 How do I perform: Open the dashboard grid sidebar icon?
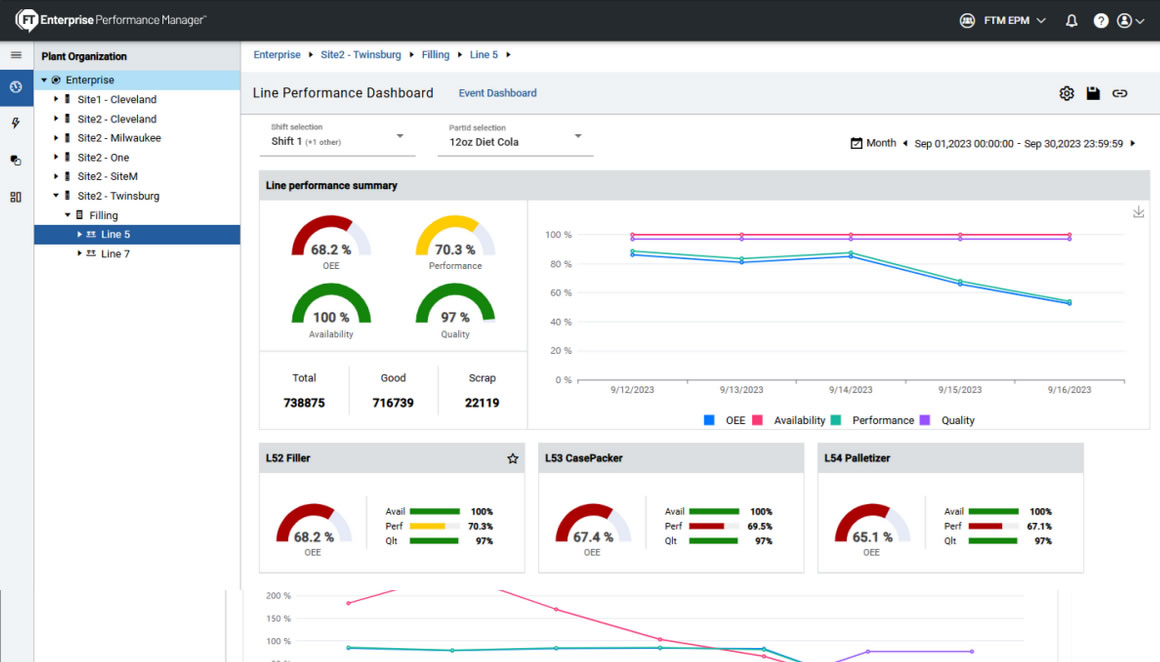point(16,197)
